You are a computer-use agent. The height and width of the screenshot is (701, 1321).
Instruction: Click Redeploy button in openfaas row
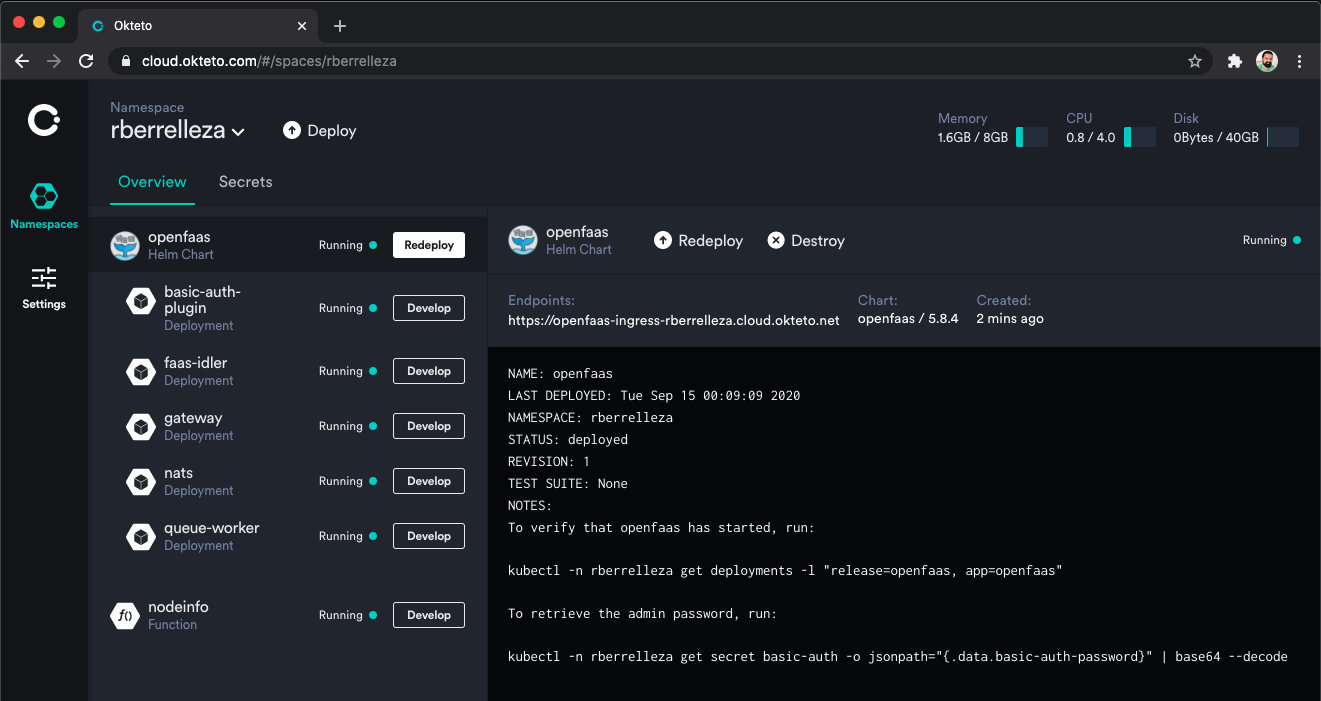pyautogui.click(x=429, y=245)
